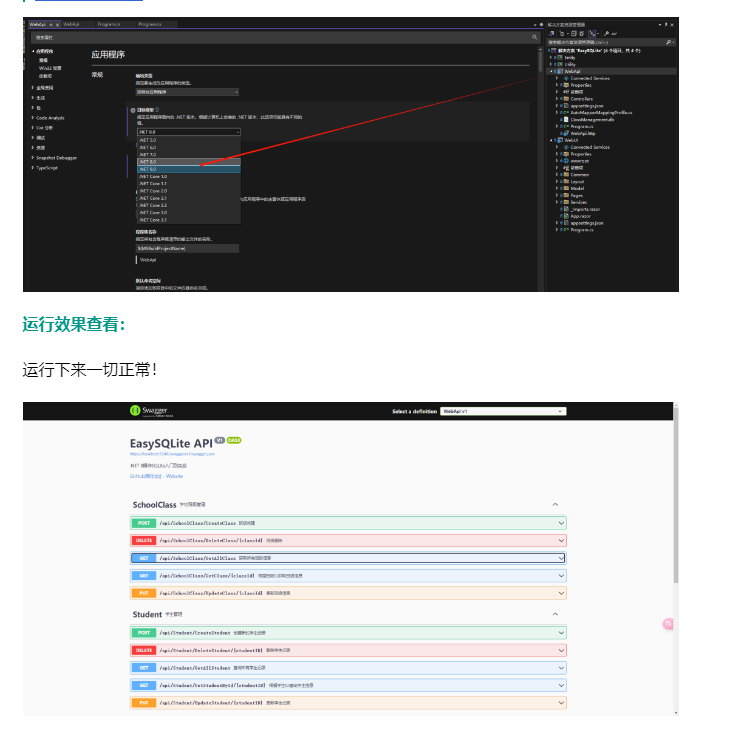Screen dimensions: 736x737
Task: Click the SchoolClass section heading
Action: (x=154, y=505)
